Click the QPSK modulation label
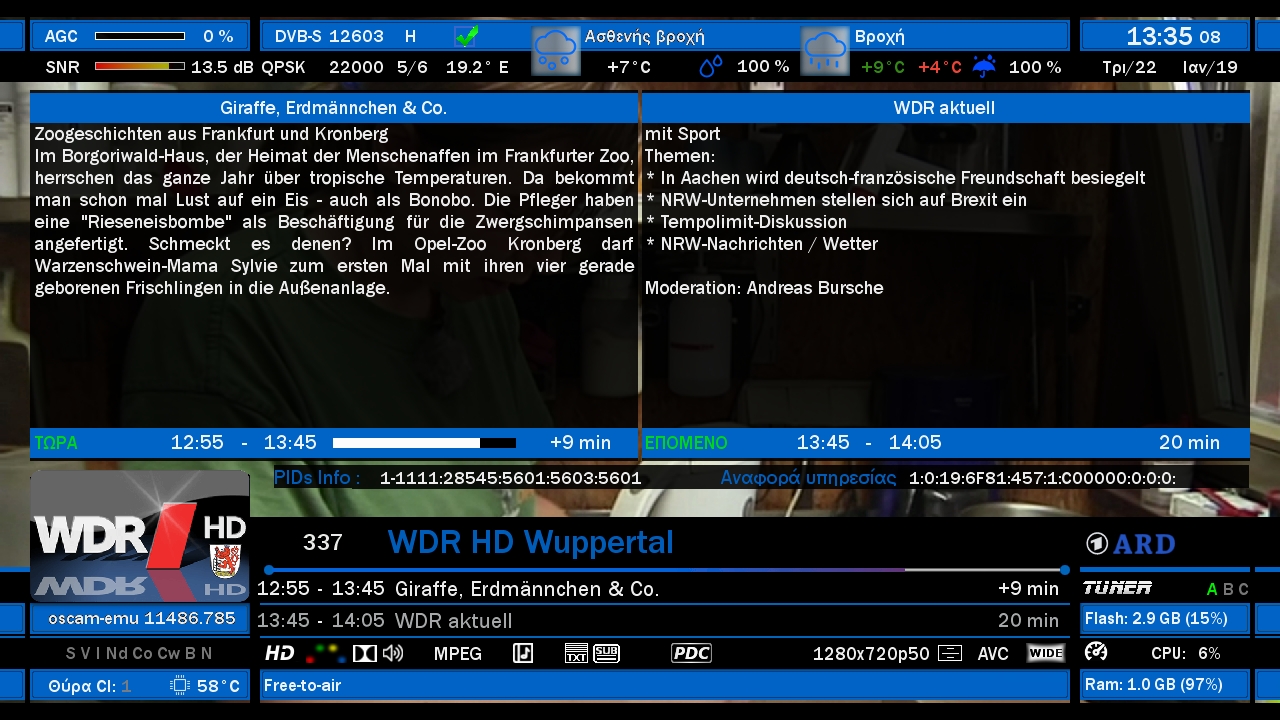This screenshot has width=1280, height=720. (284, 67)
